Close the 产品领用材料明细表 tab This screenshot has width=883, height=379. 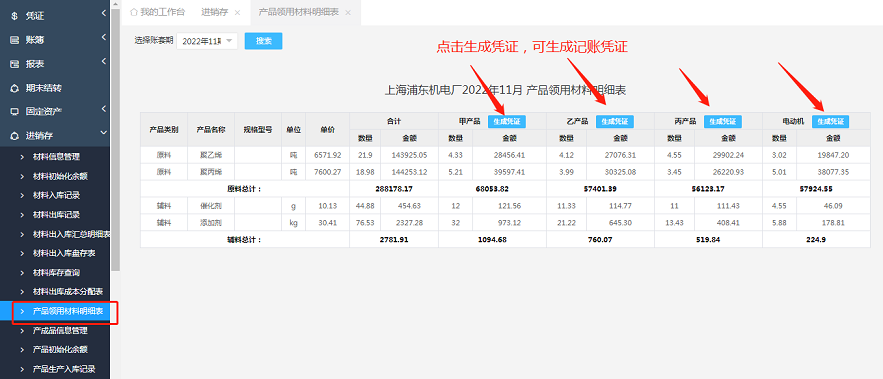[x=348, y=12]
